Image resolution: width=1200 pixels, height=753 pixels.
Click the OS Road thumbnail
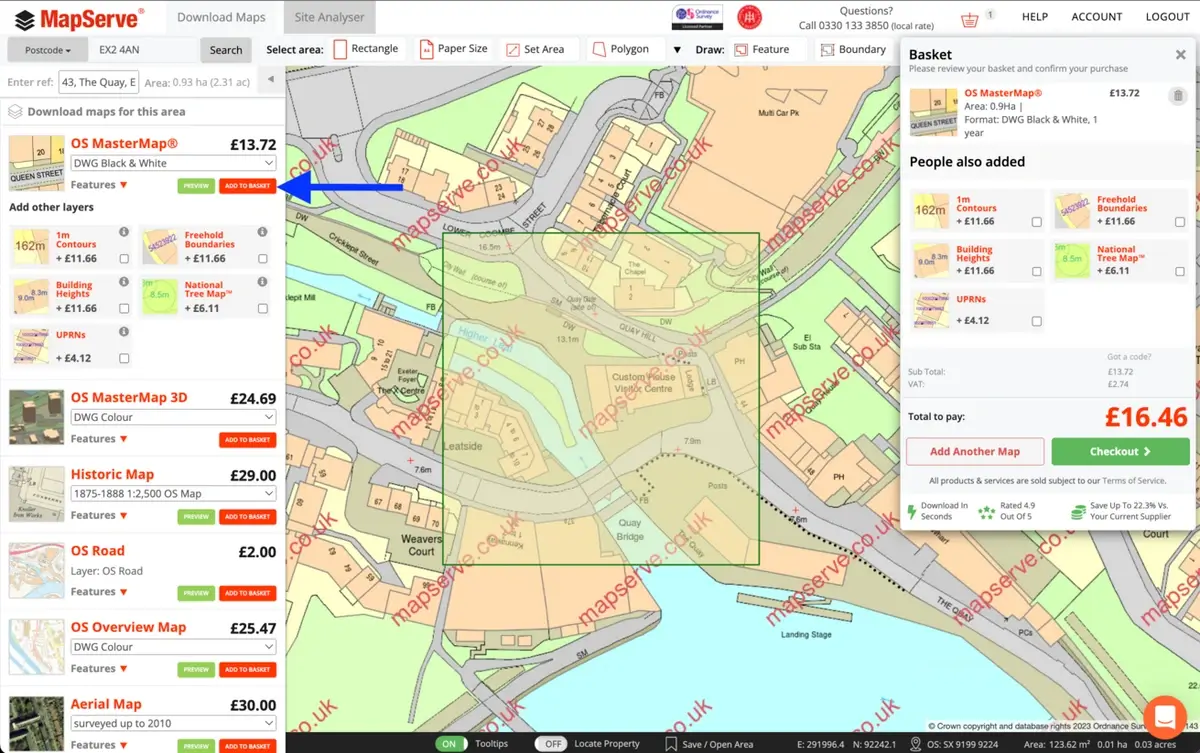click(x=36, y=571)
